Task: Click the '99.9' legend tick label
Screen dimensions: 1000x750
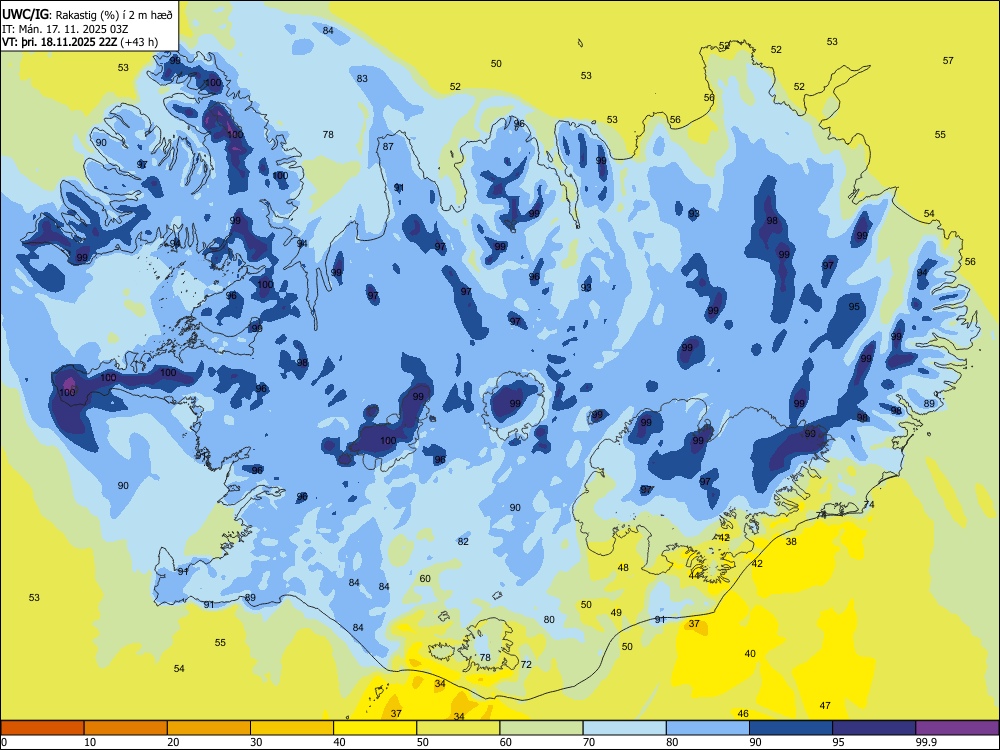Action: click(925, 742)
